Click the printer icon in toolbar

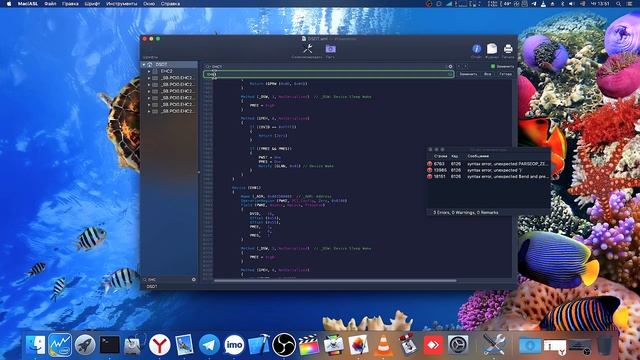508,49
